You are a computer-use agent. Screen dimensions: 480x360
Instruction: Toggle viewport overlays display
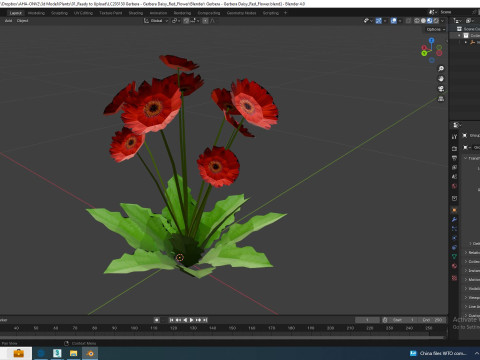(x=394, y=21)
